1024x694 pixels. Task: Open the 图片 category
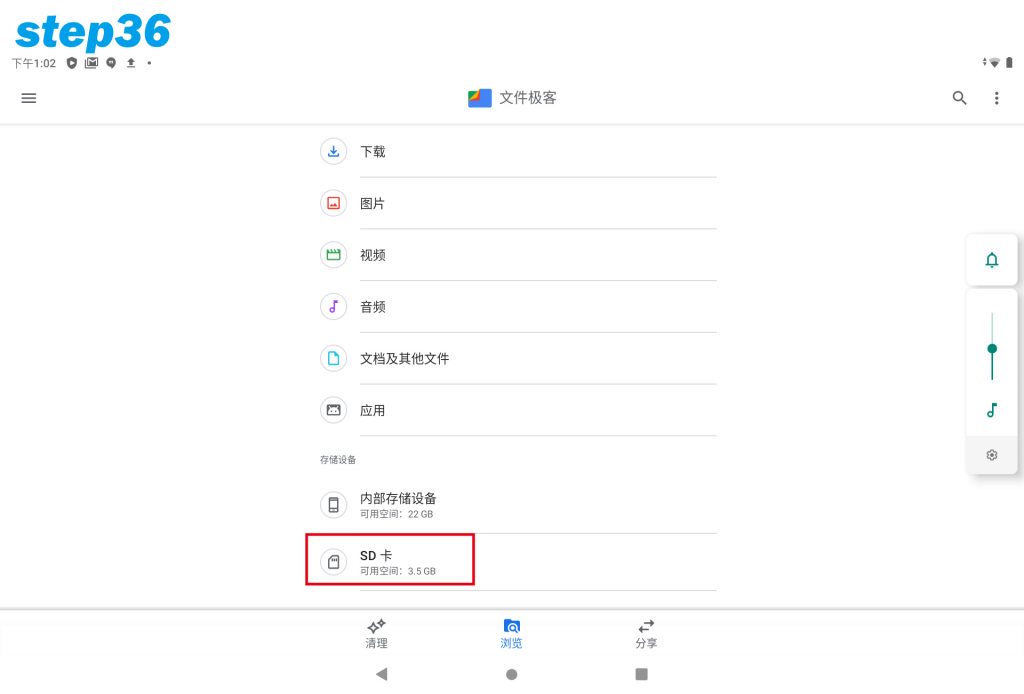(518, 203)
